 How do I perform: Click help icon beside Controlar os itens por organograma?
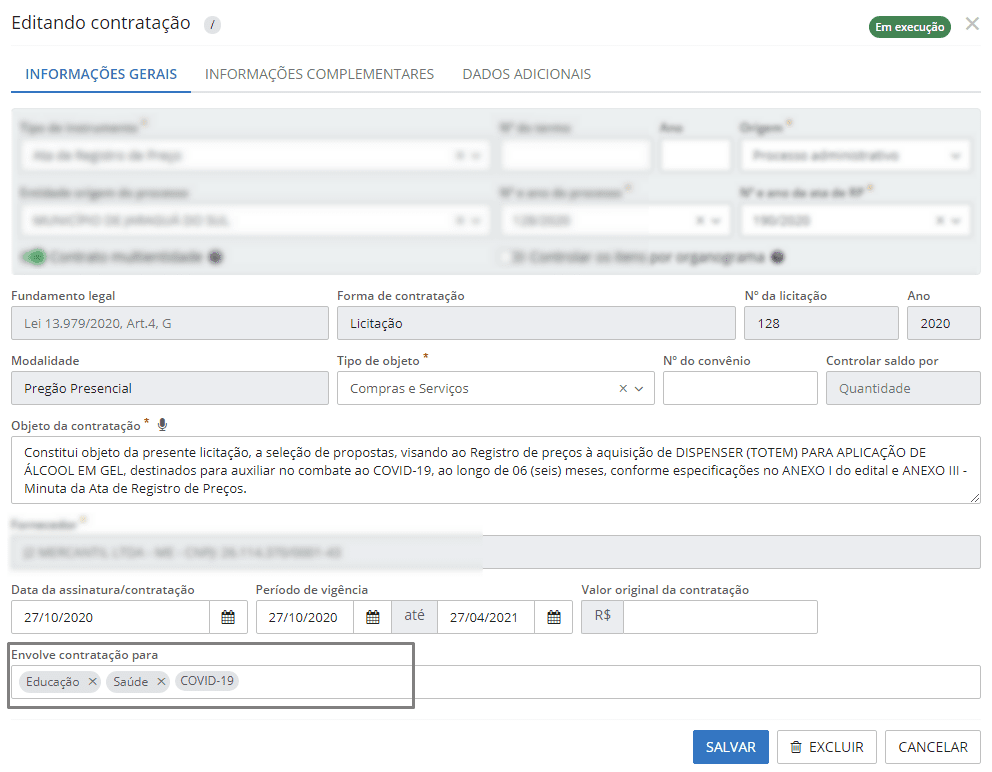click(778, 257)
